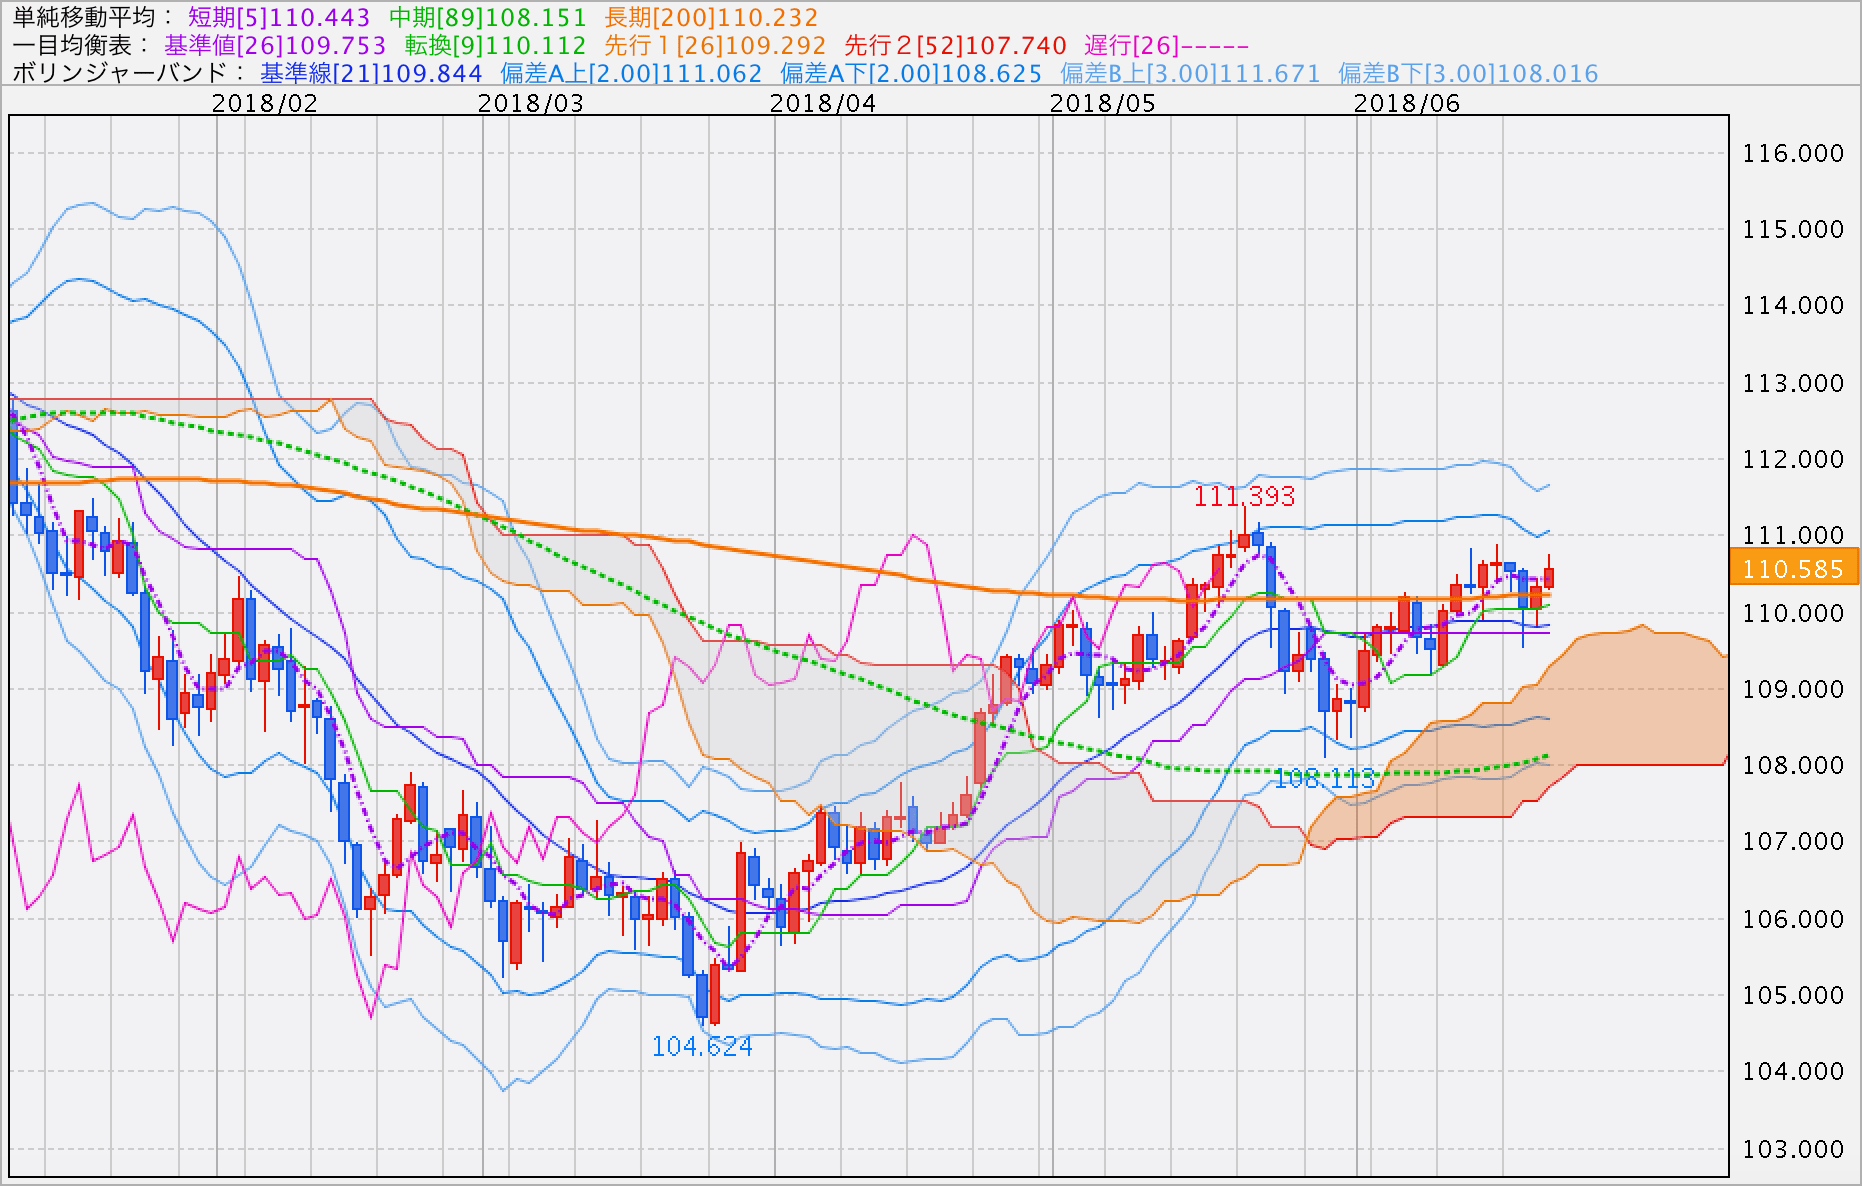Click the mid-term 中期[89] moving average legend

pyautogui.click(x=487, y=17)
